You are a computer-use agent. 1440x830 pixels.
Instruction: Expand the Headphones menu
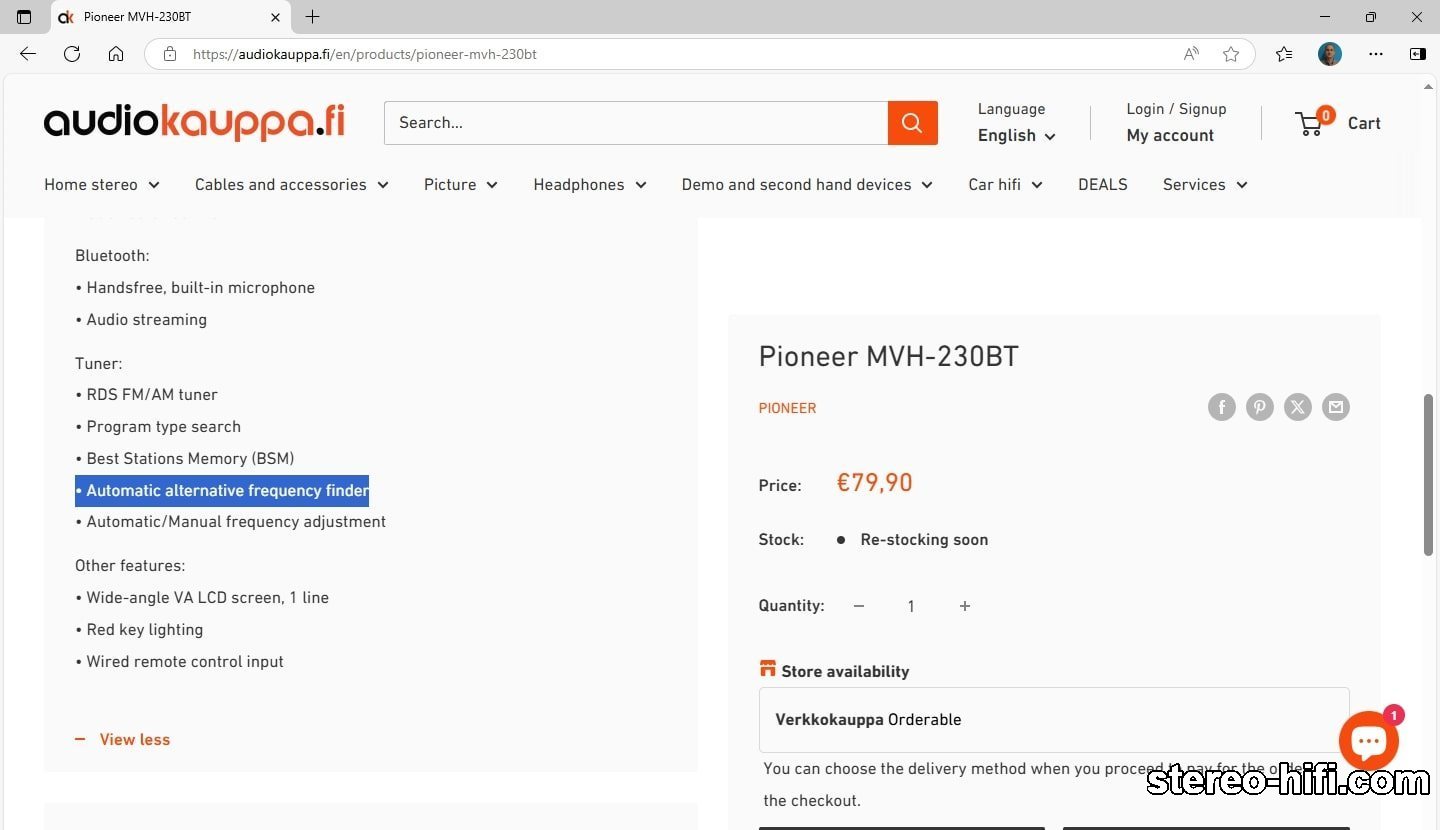click(590, 185)
